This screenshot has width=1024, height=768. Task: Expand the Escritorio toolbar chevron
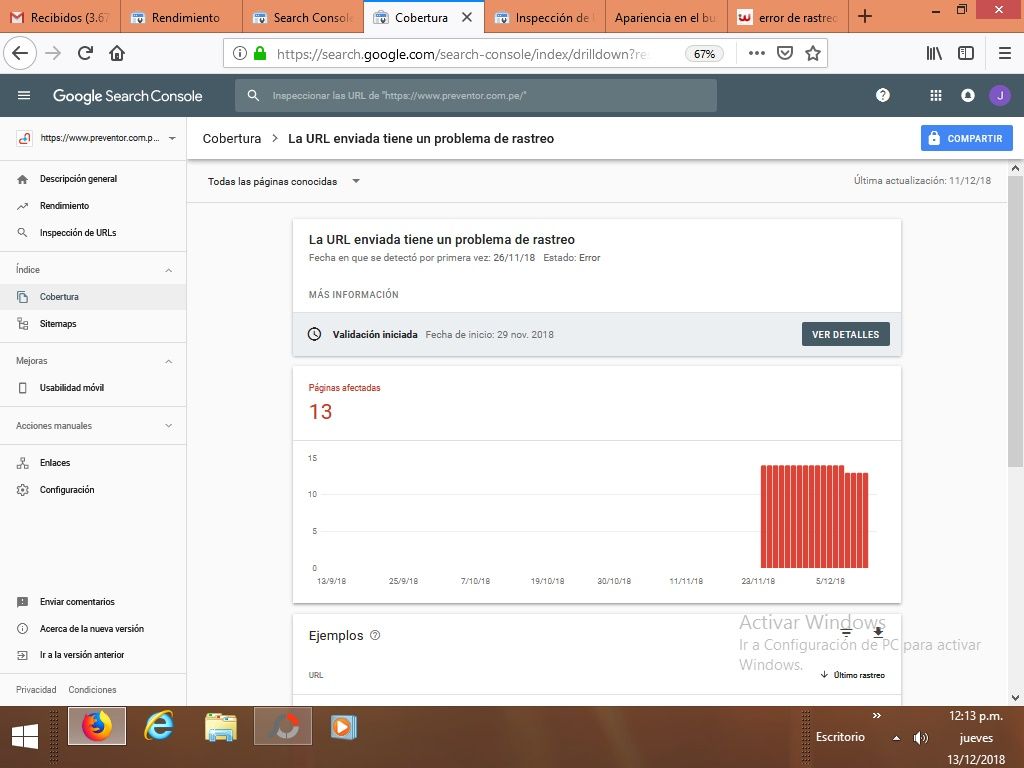876,716
